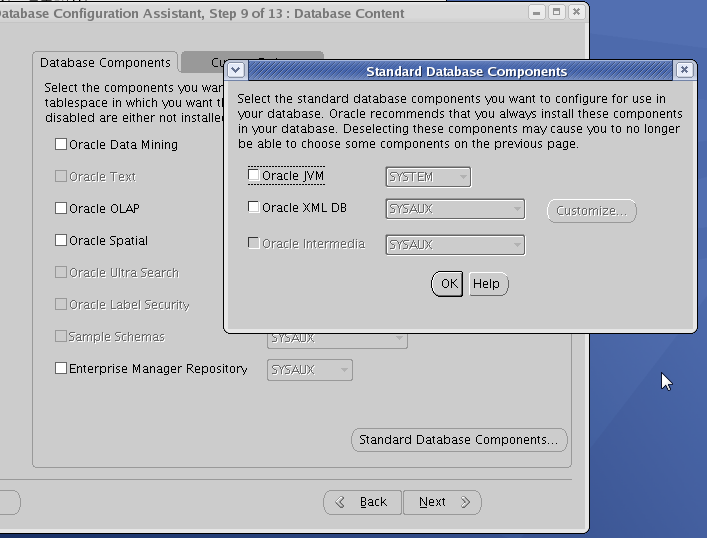Switch to the partially hidden second tab
The height and width of the screenshot is (538, 707).
click(x=202, y=62)
